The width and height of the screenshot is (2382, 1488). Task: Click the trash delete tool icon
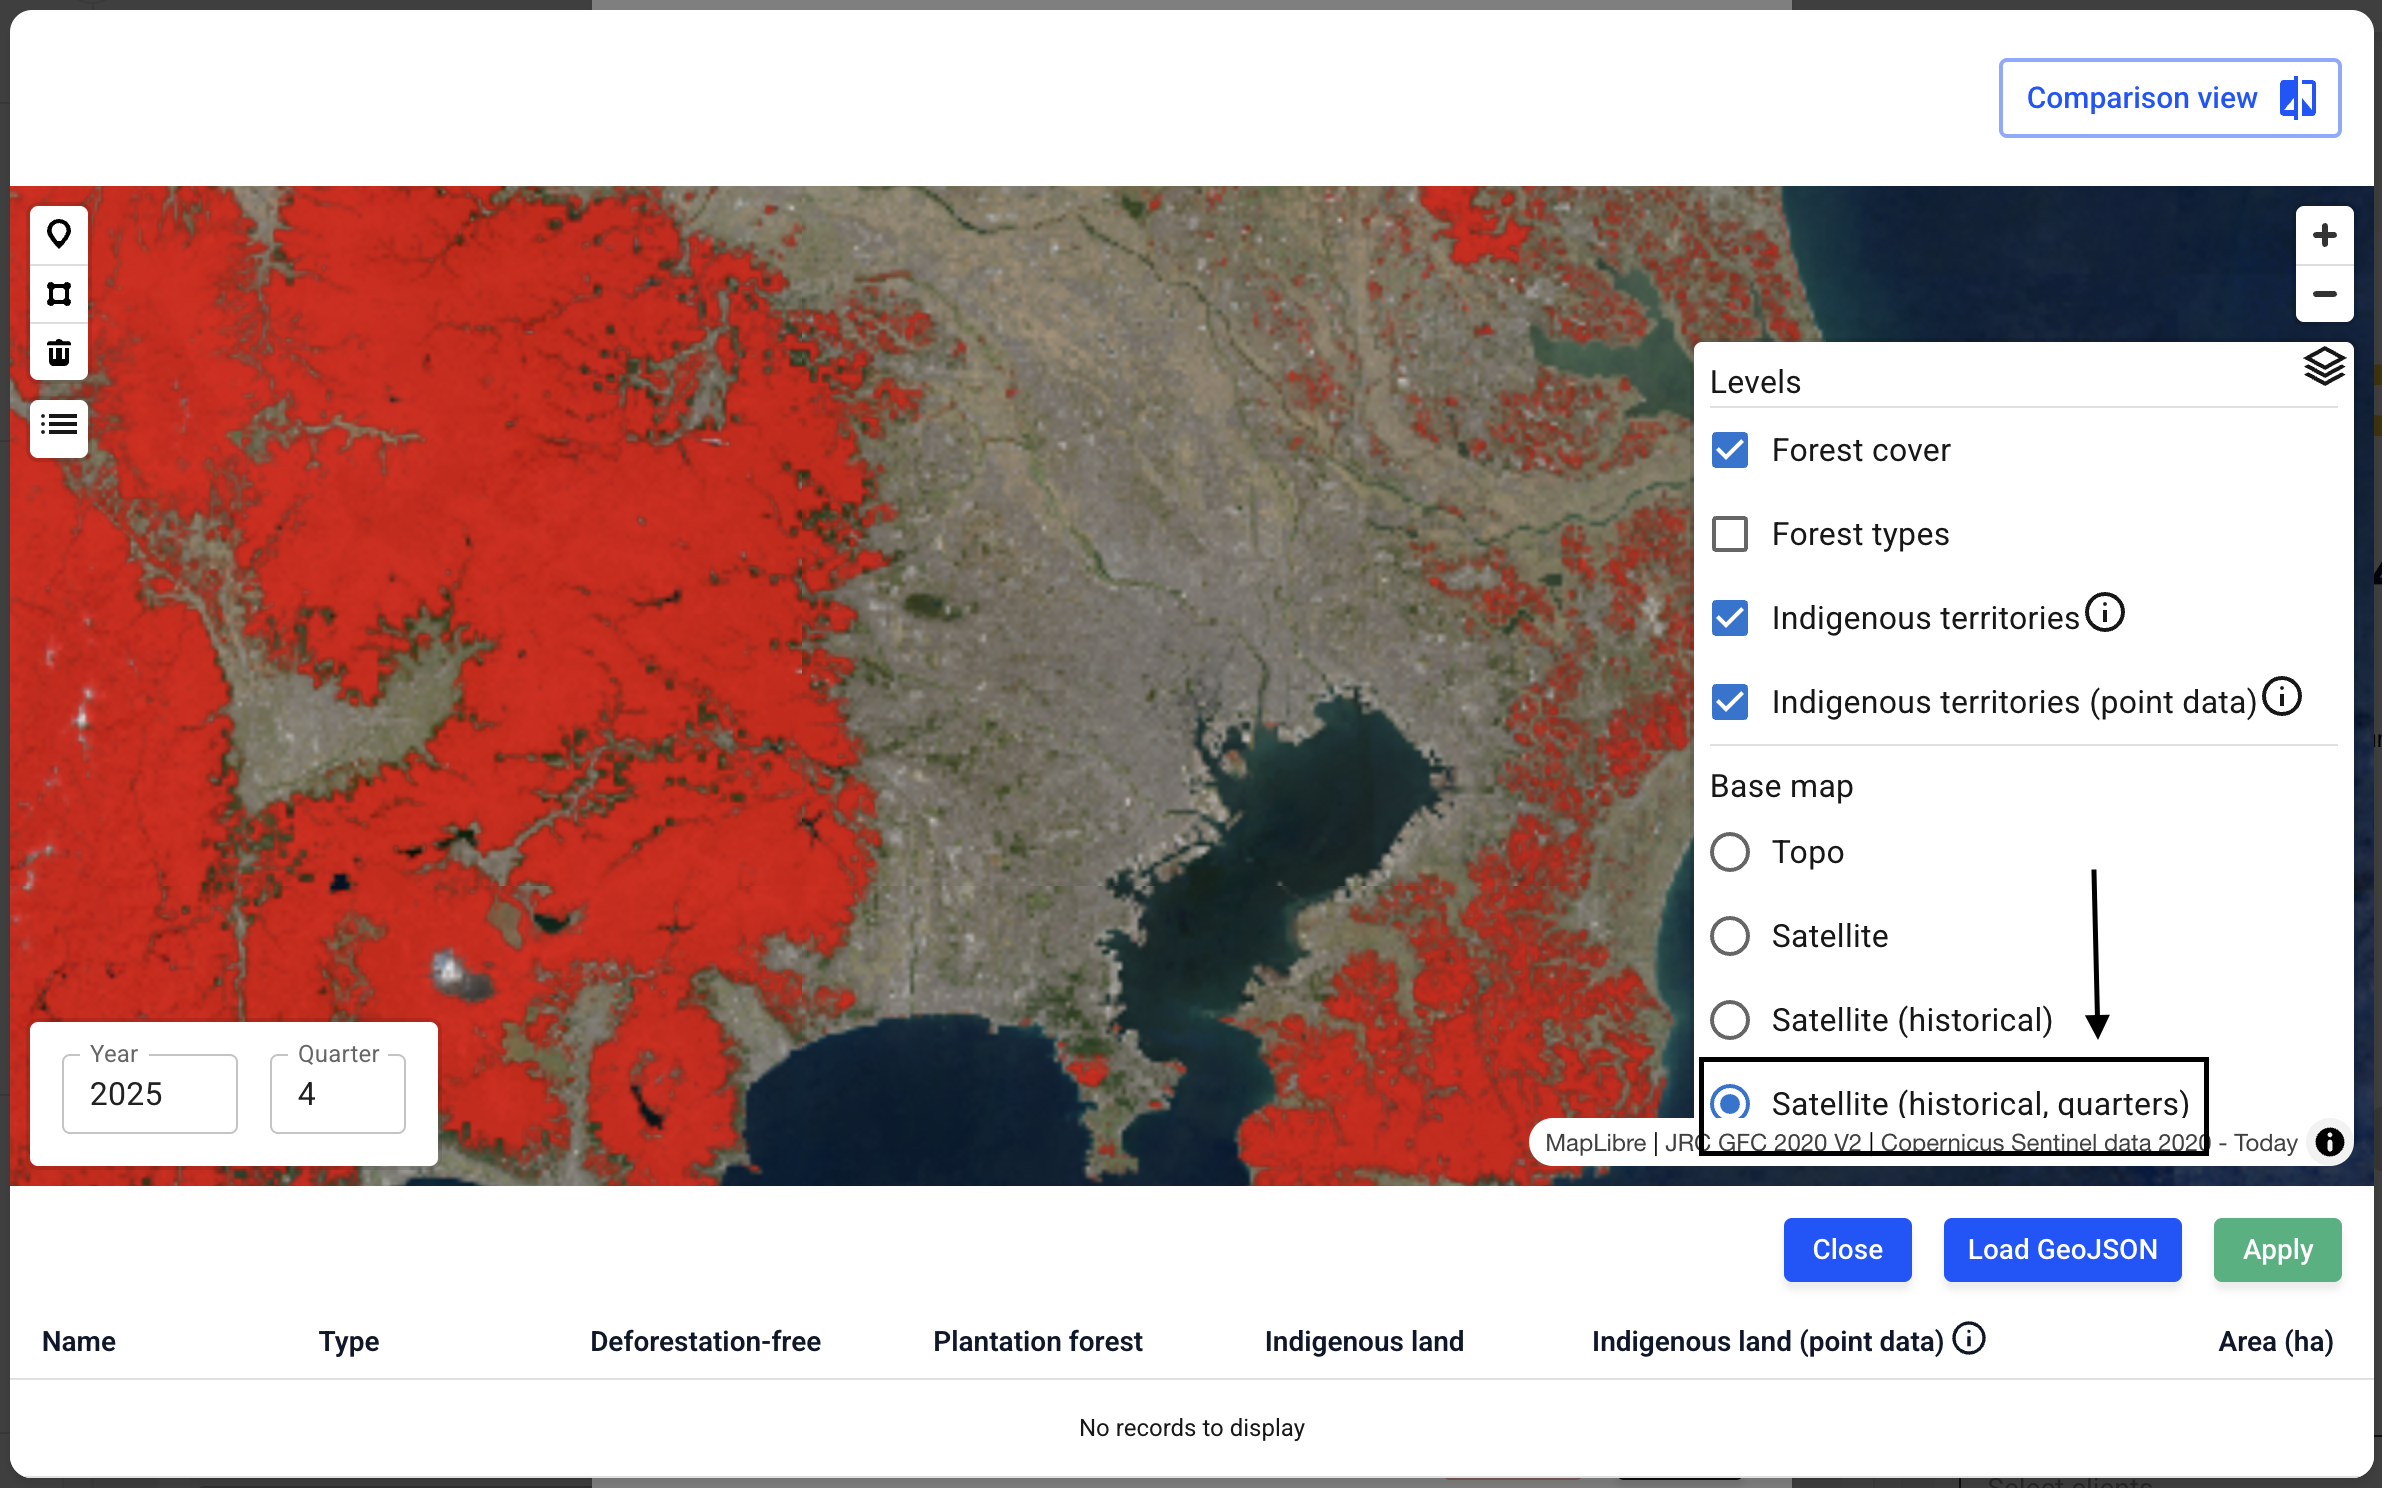(x=59, y=352)
